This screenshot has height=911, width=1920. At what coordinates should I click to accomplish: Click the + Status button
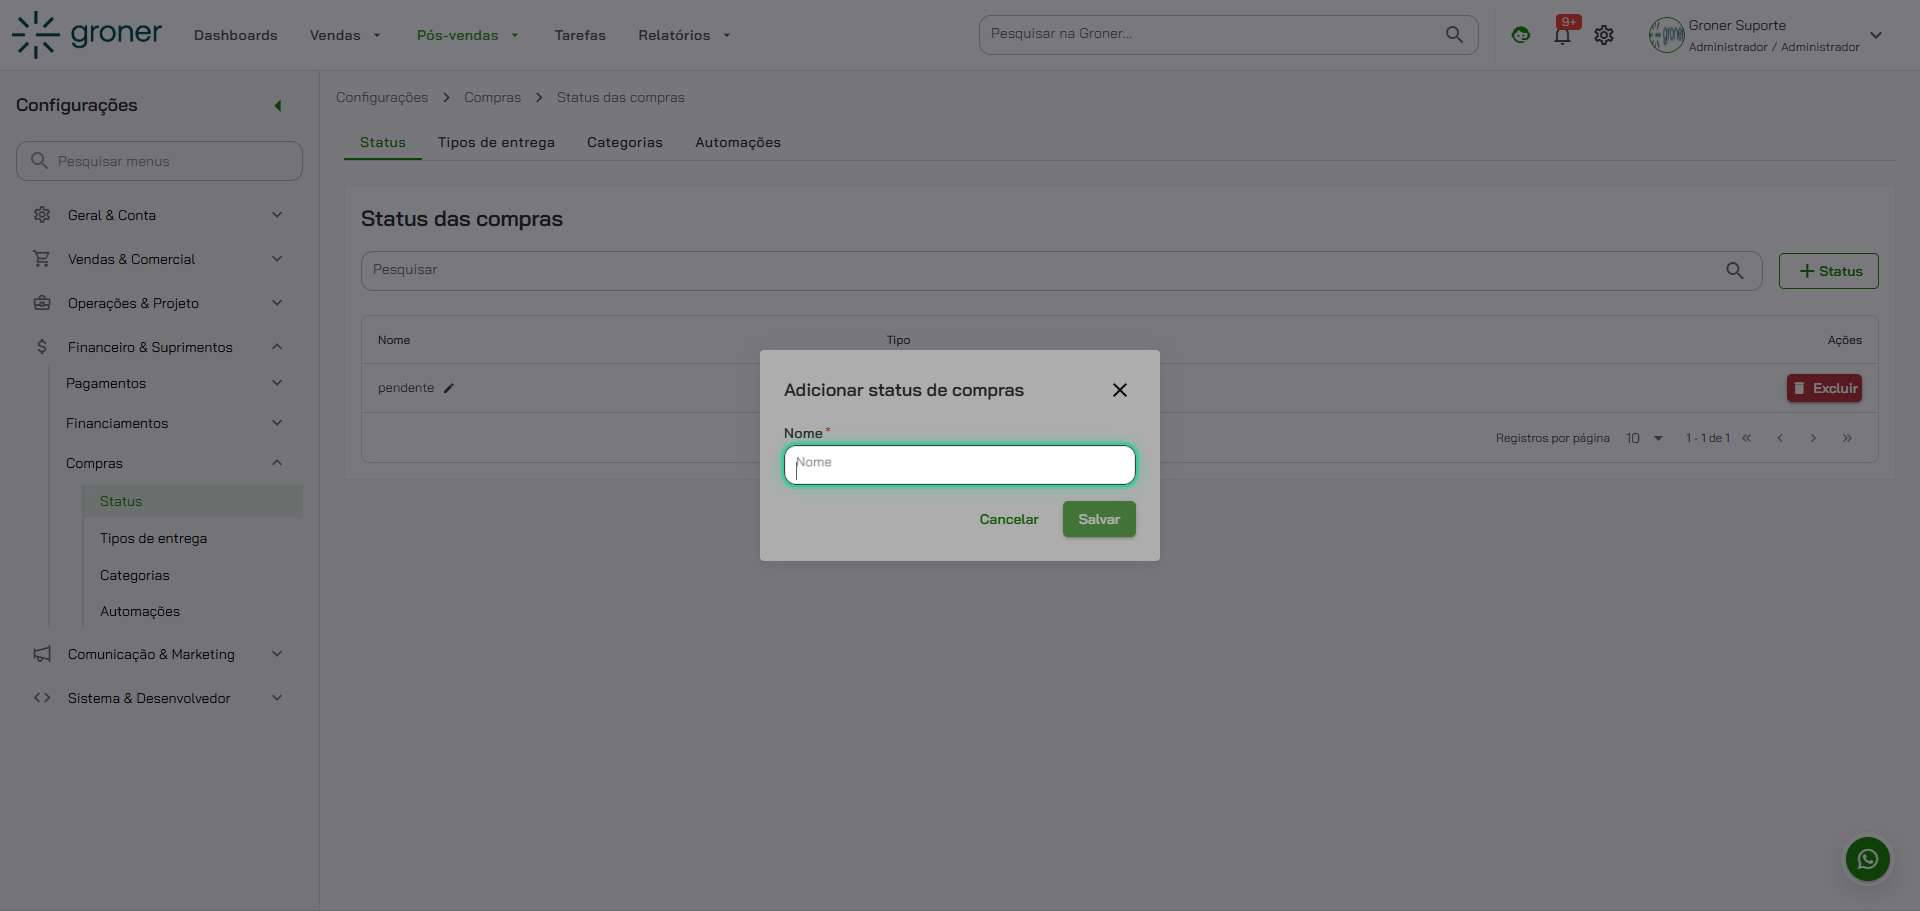(x=1829, y=270)
